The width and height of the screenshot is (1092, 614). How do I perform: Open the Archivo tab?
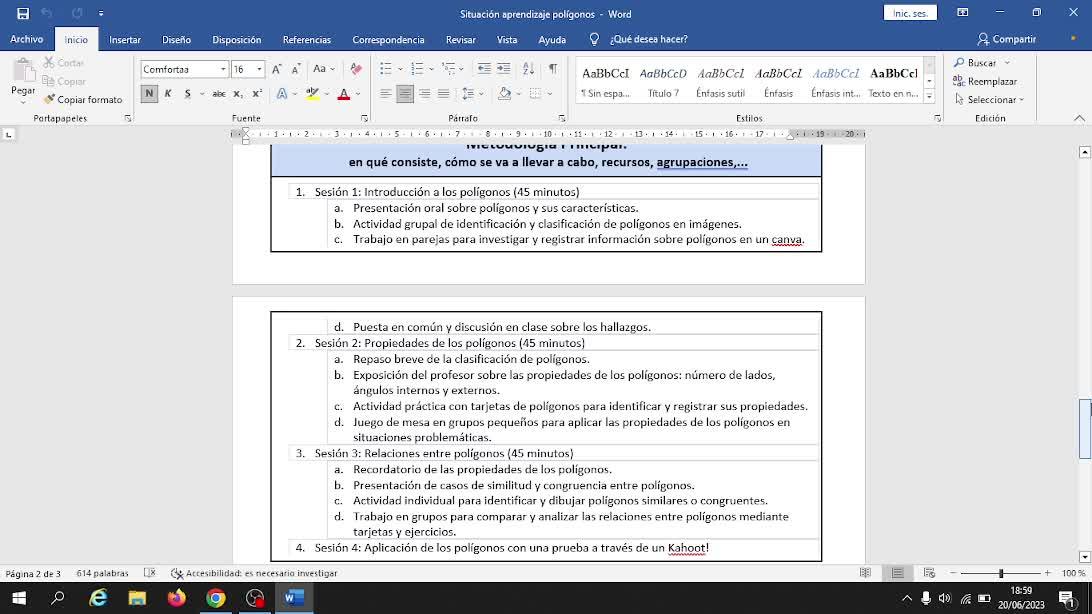coord(26,40)
